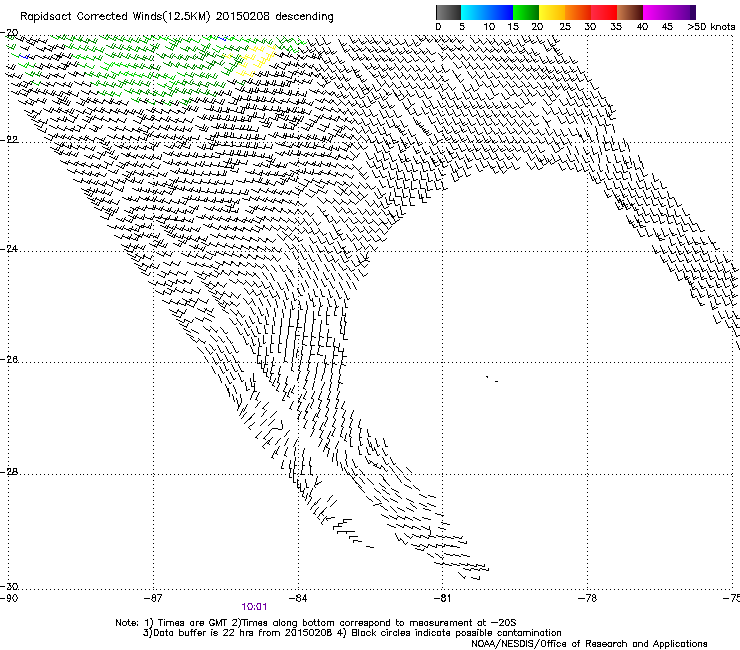The image size is (740, 650).
Task: Click the '-90' longitude axis label
Action: pos(9,599)
